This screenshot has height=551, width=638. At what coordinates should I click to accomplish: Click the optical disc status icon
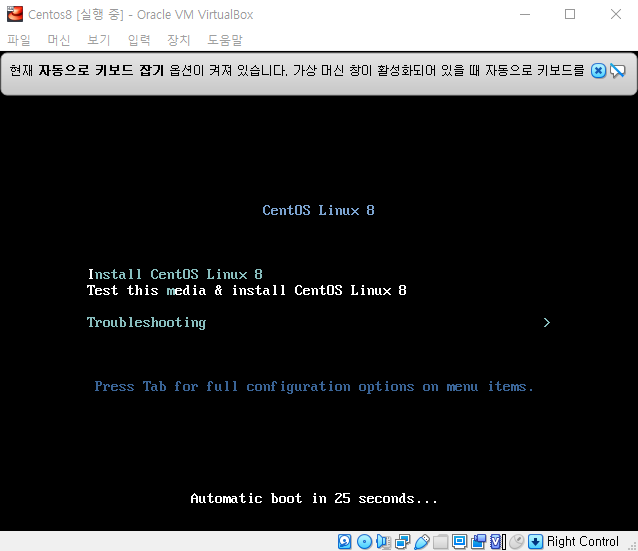[364, 542]
